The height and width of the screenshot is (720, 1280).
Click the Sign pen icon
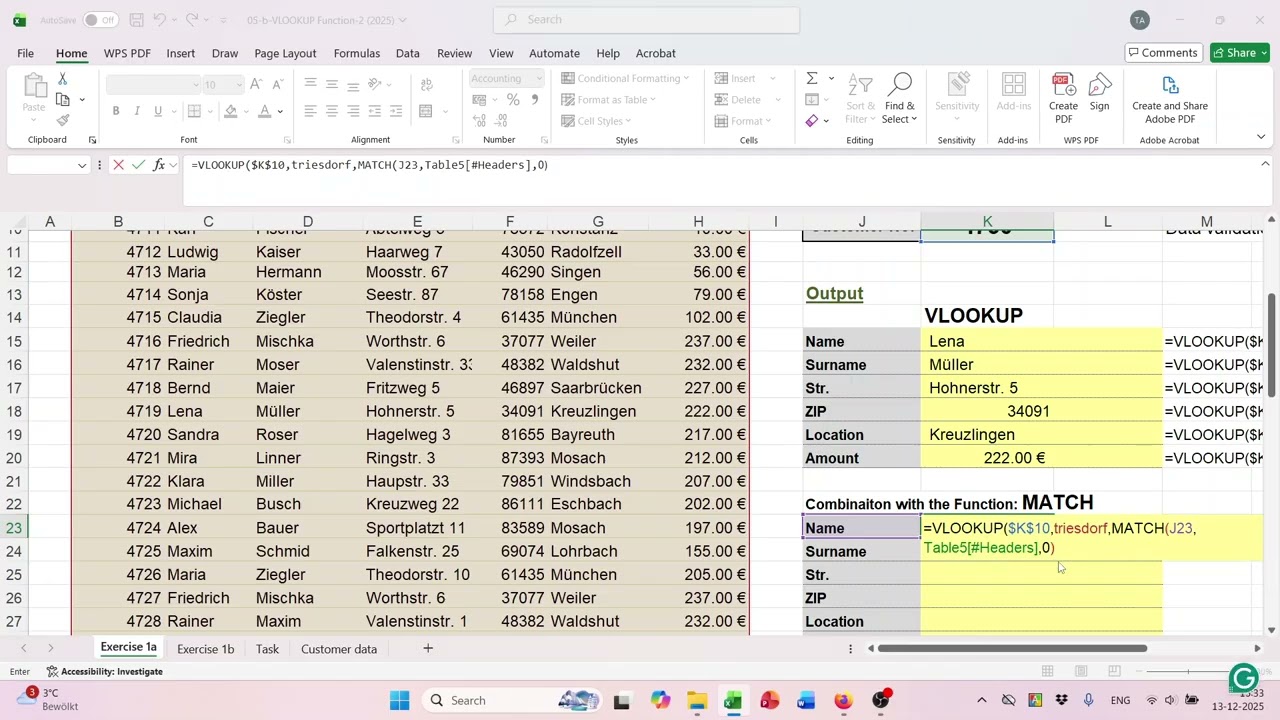(1100, 92)
